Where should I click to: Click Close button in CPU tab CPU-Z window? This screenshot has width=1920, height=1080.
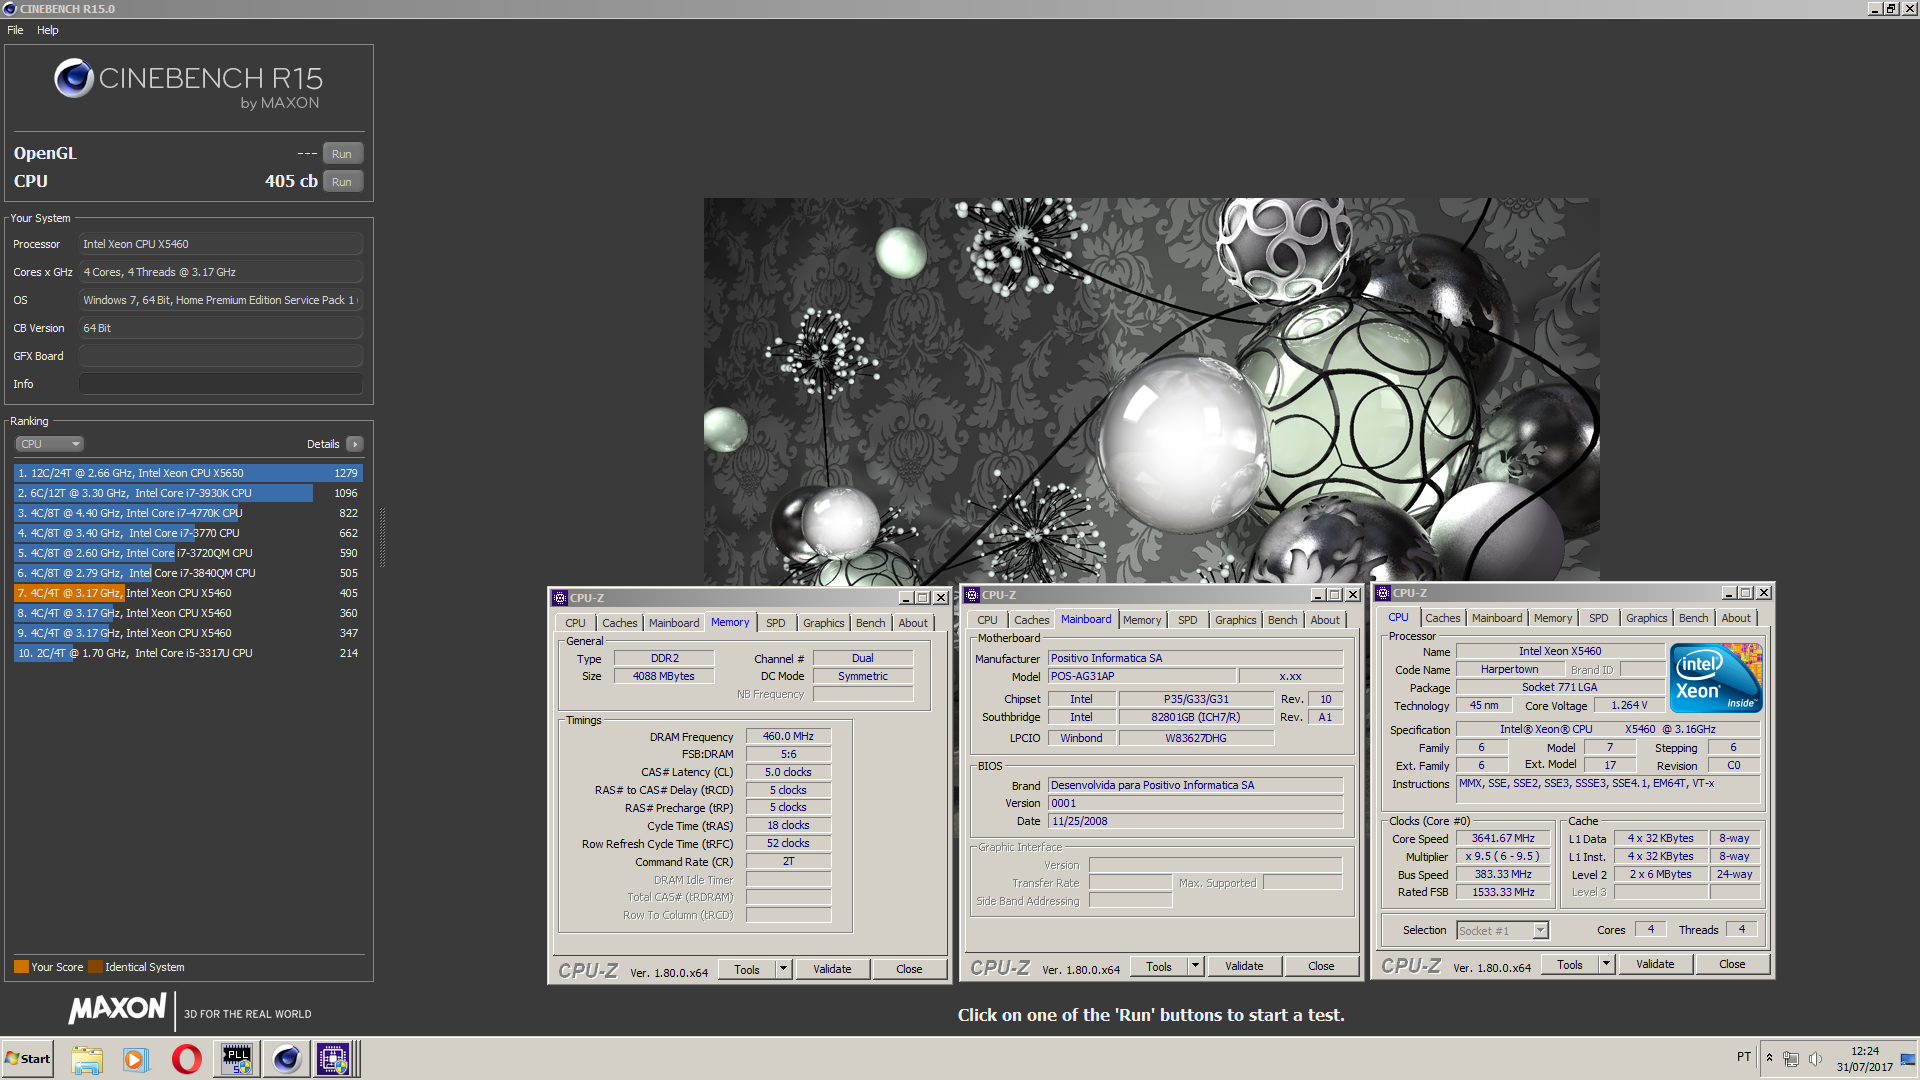(x=1732, y=964)
